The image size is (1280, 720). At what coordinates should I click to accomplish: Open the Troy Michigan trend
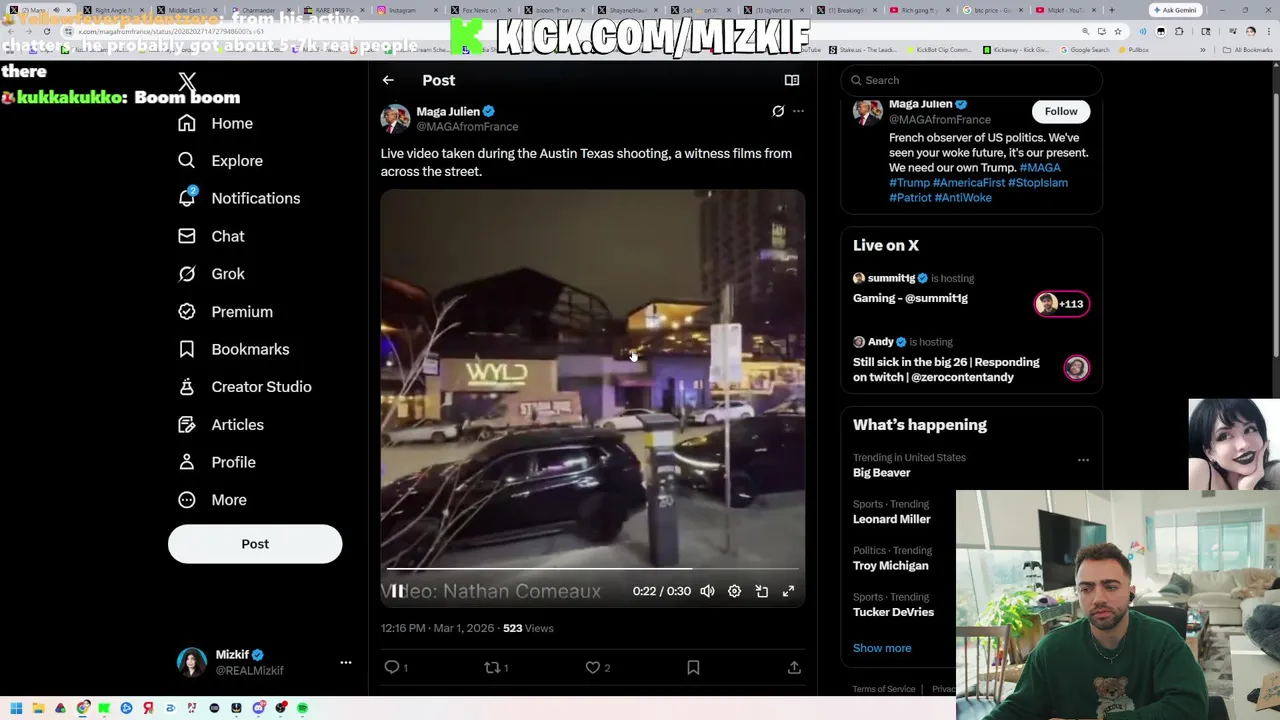(x=890, y=566)
